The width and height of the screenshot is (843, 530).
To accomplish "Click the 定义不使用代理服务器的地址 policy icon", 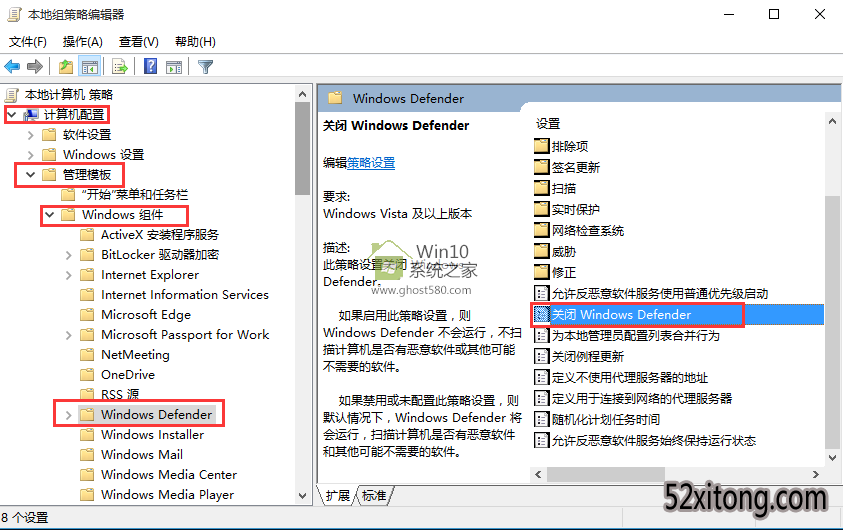I will pyautogui.click(x=541, y=377).
